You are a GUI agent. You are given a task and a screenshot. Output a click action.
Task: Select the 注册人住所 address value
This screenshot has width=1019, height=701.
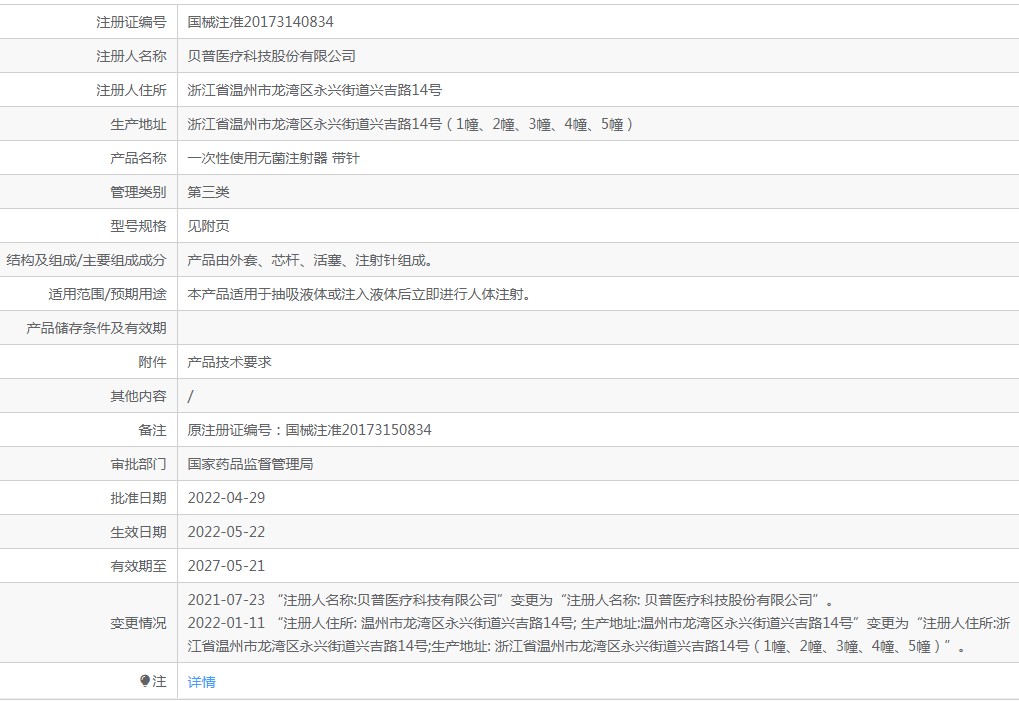coord(315,90)
